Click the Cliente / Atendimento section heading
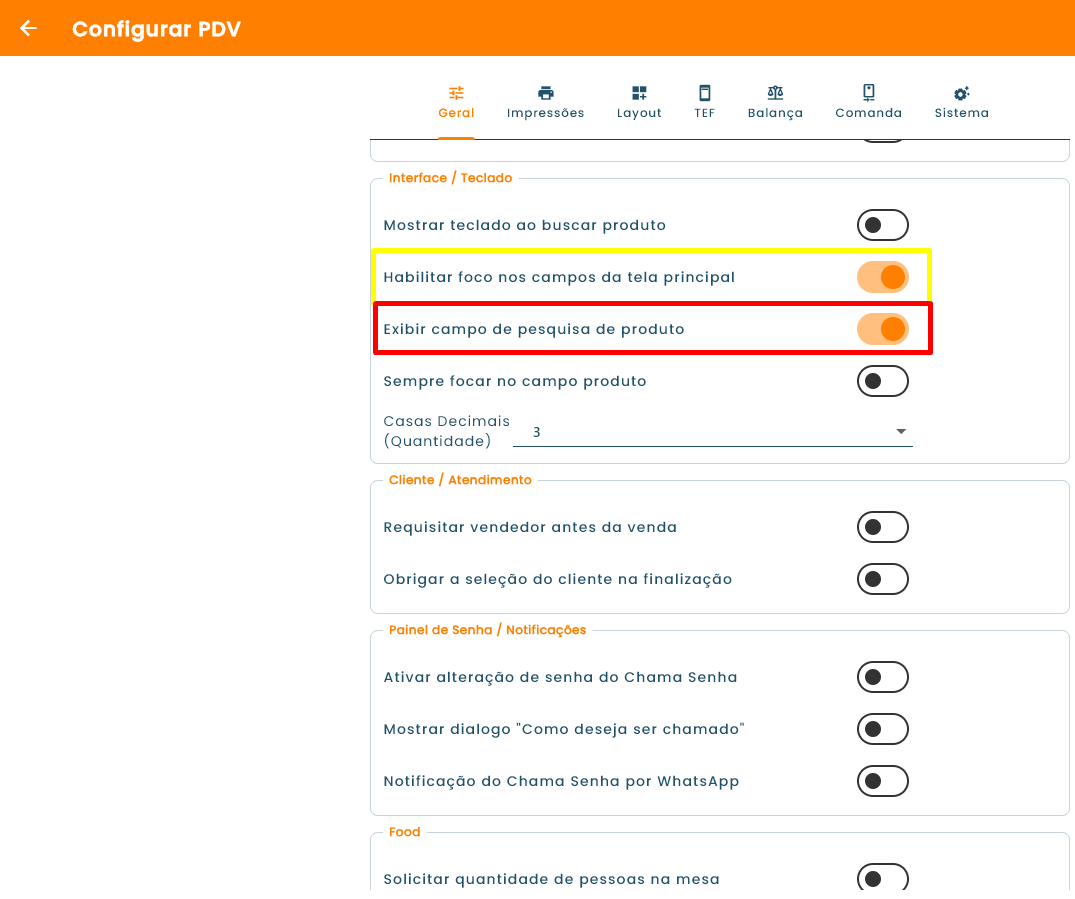 [460, 480]
